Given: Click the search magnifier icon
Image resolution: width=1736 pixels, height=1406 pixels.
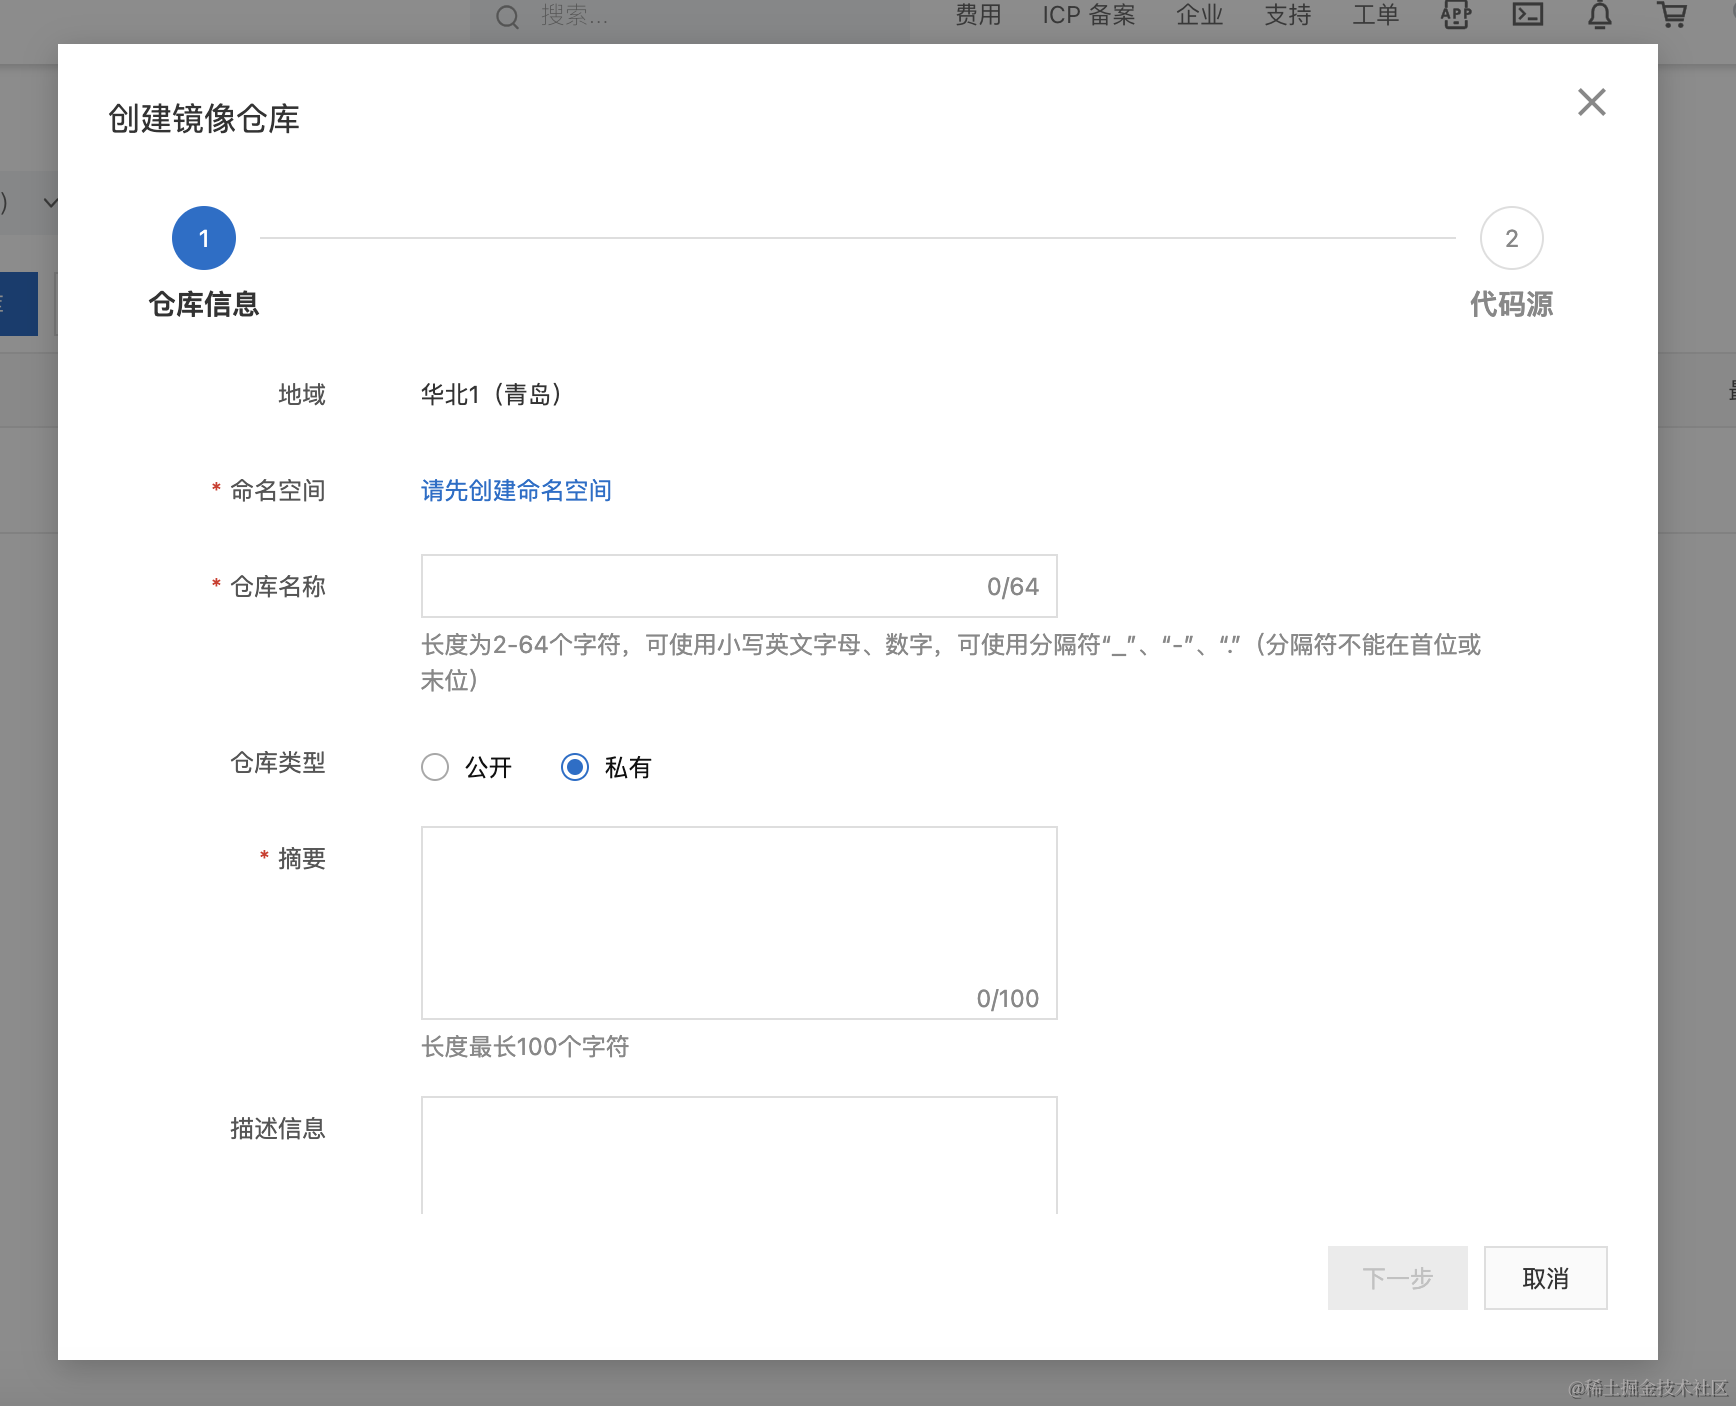Looking at the screenshot, I should coord(508,17).
